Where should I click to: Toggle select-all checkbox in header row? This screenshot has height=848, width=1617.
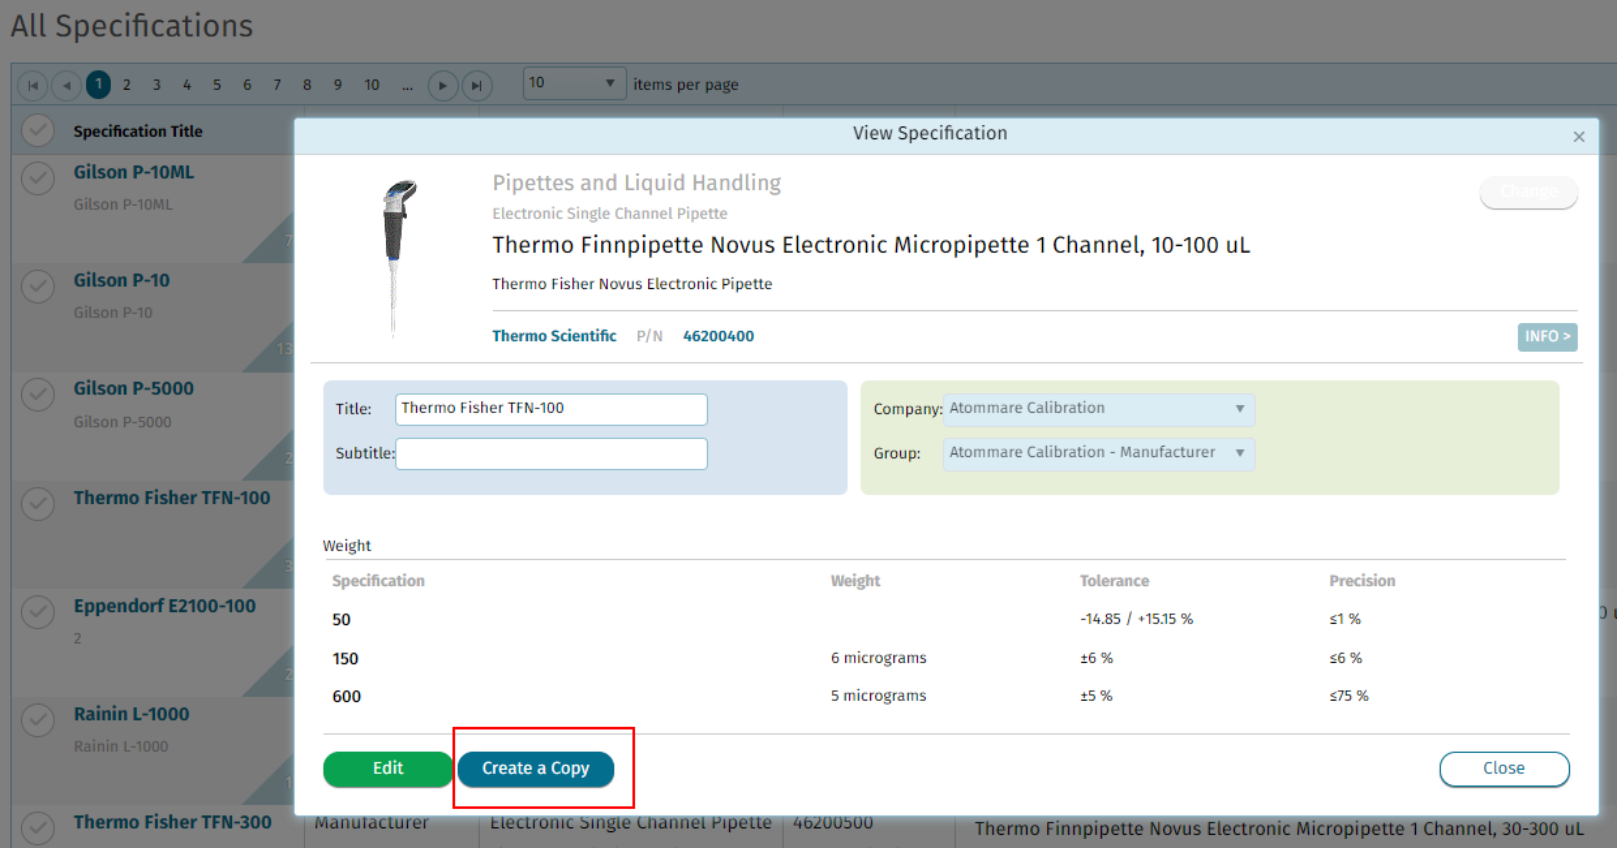click(38, 131)
